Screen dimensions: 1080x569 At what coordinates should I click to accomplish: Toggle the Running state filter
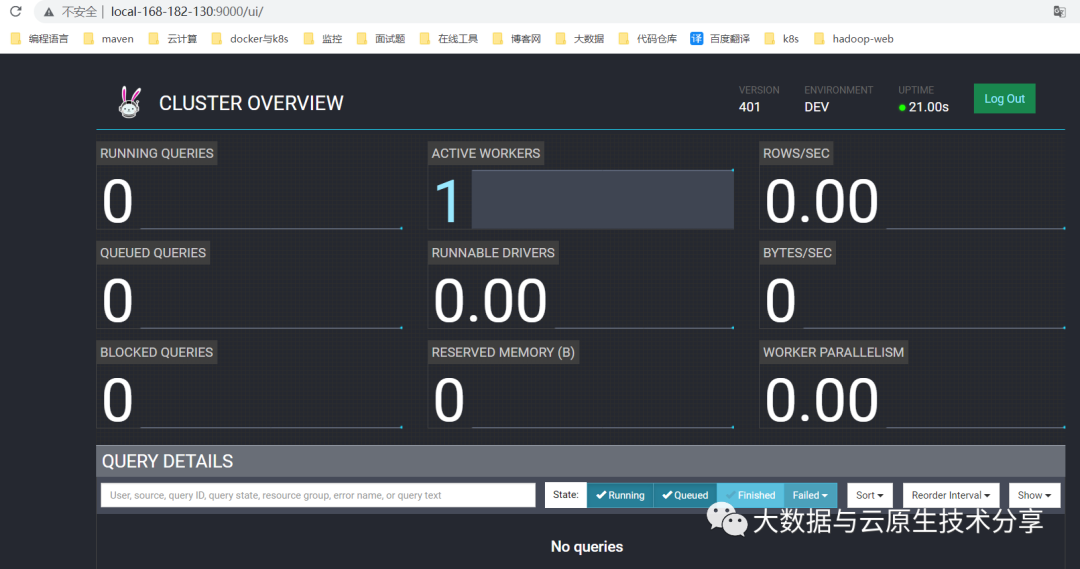pos(620,495)
